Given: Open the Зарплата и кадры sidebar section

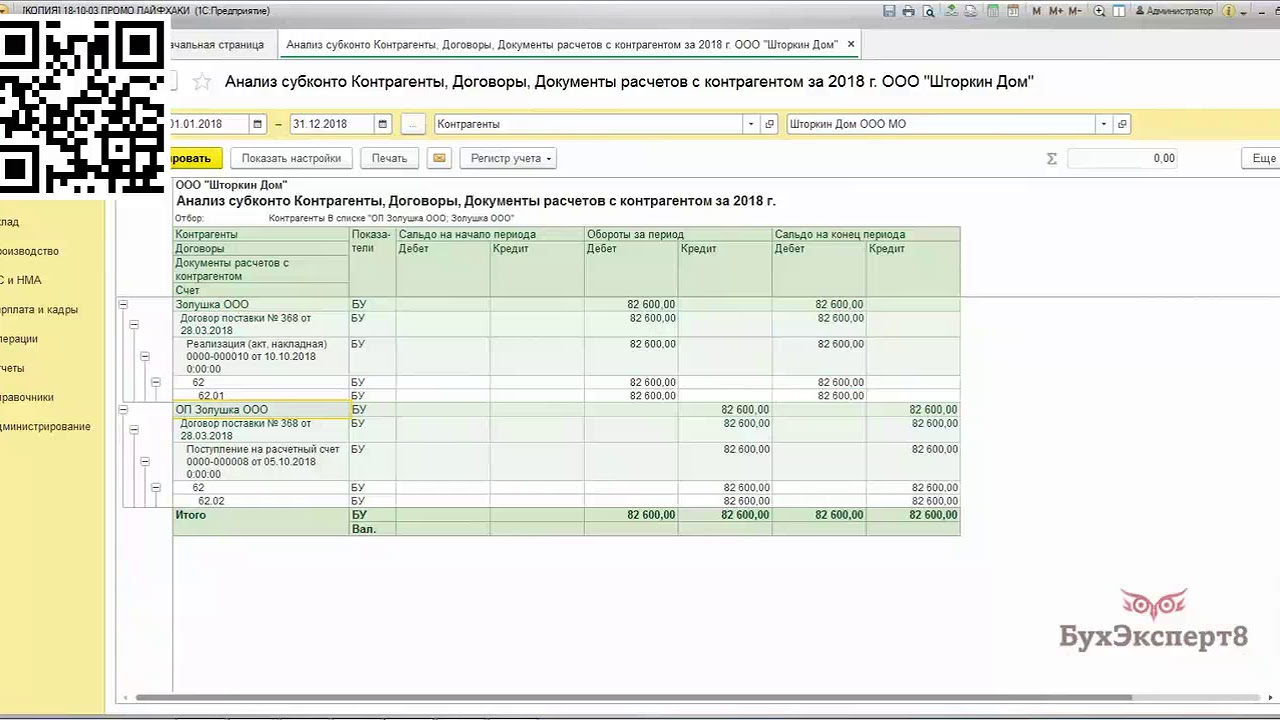Looking at the screenshot, I should [x=39, y=309].
